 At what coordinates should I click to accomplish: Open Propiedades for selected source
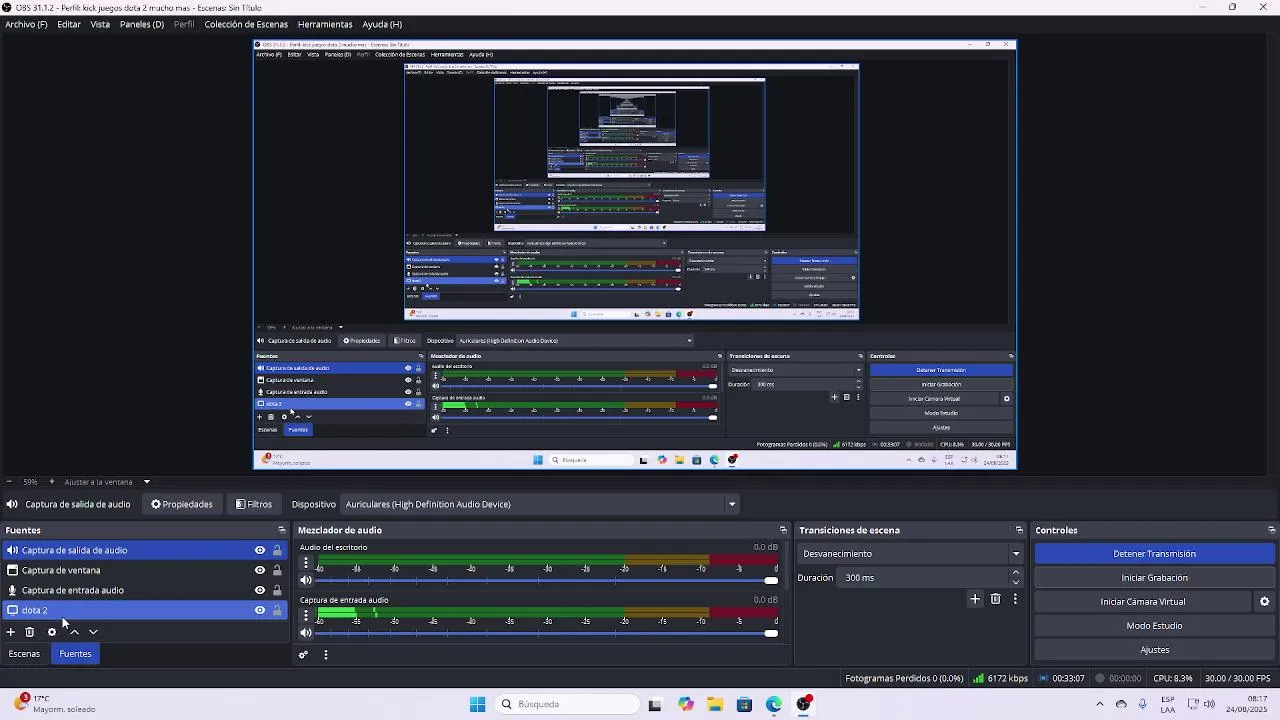pyautogui.click(x=182, y=504)
